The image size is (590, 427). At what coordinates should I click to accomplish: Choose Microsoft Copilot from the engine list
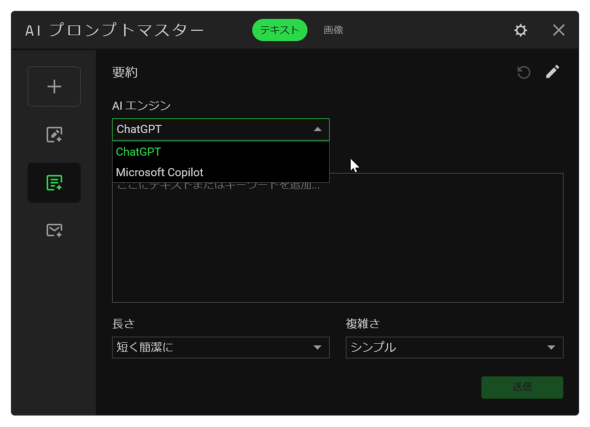tap(221, 172)
